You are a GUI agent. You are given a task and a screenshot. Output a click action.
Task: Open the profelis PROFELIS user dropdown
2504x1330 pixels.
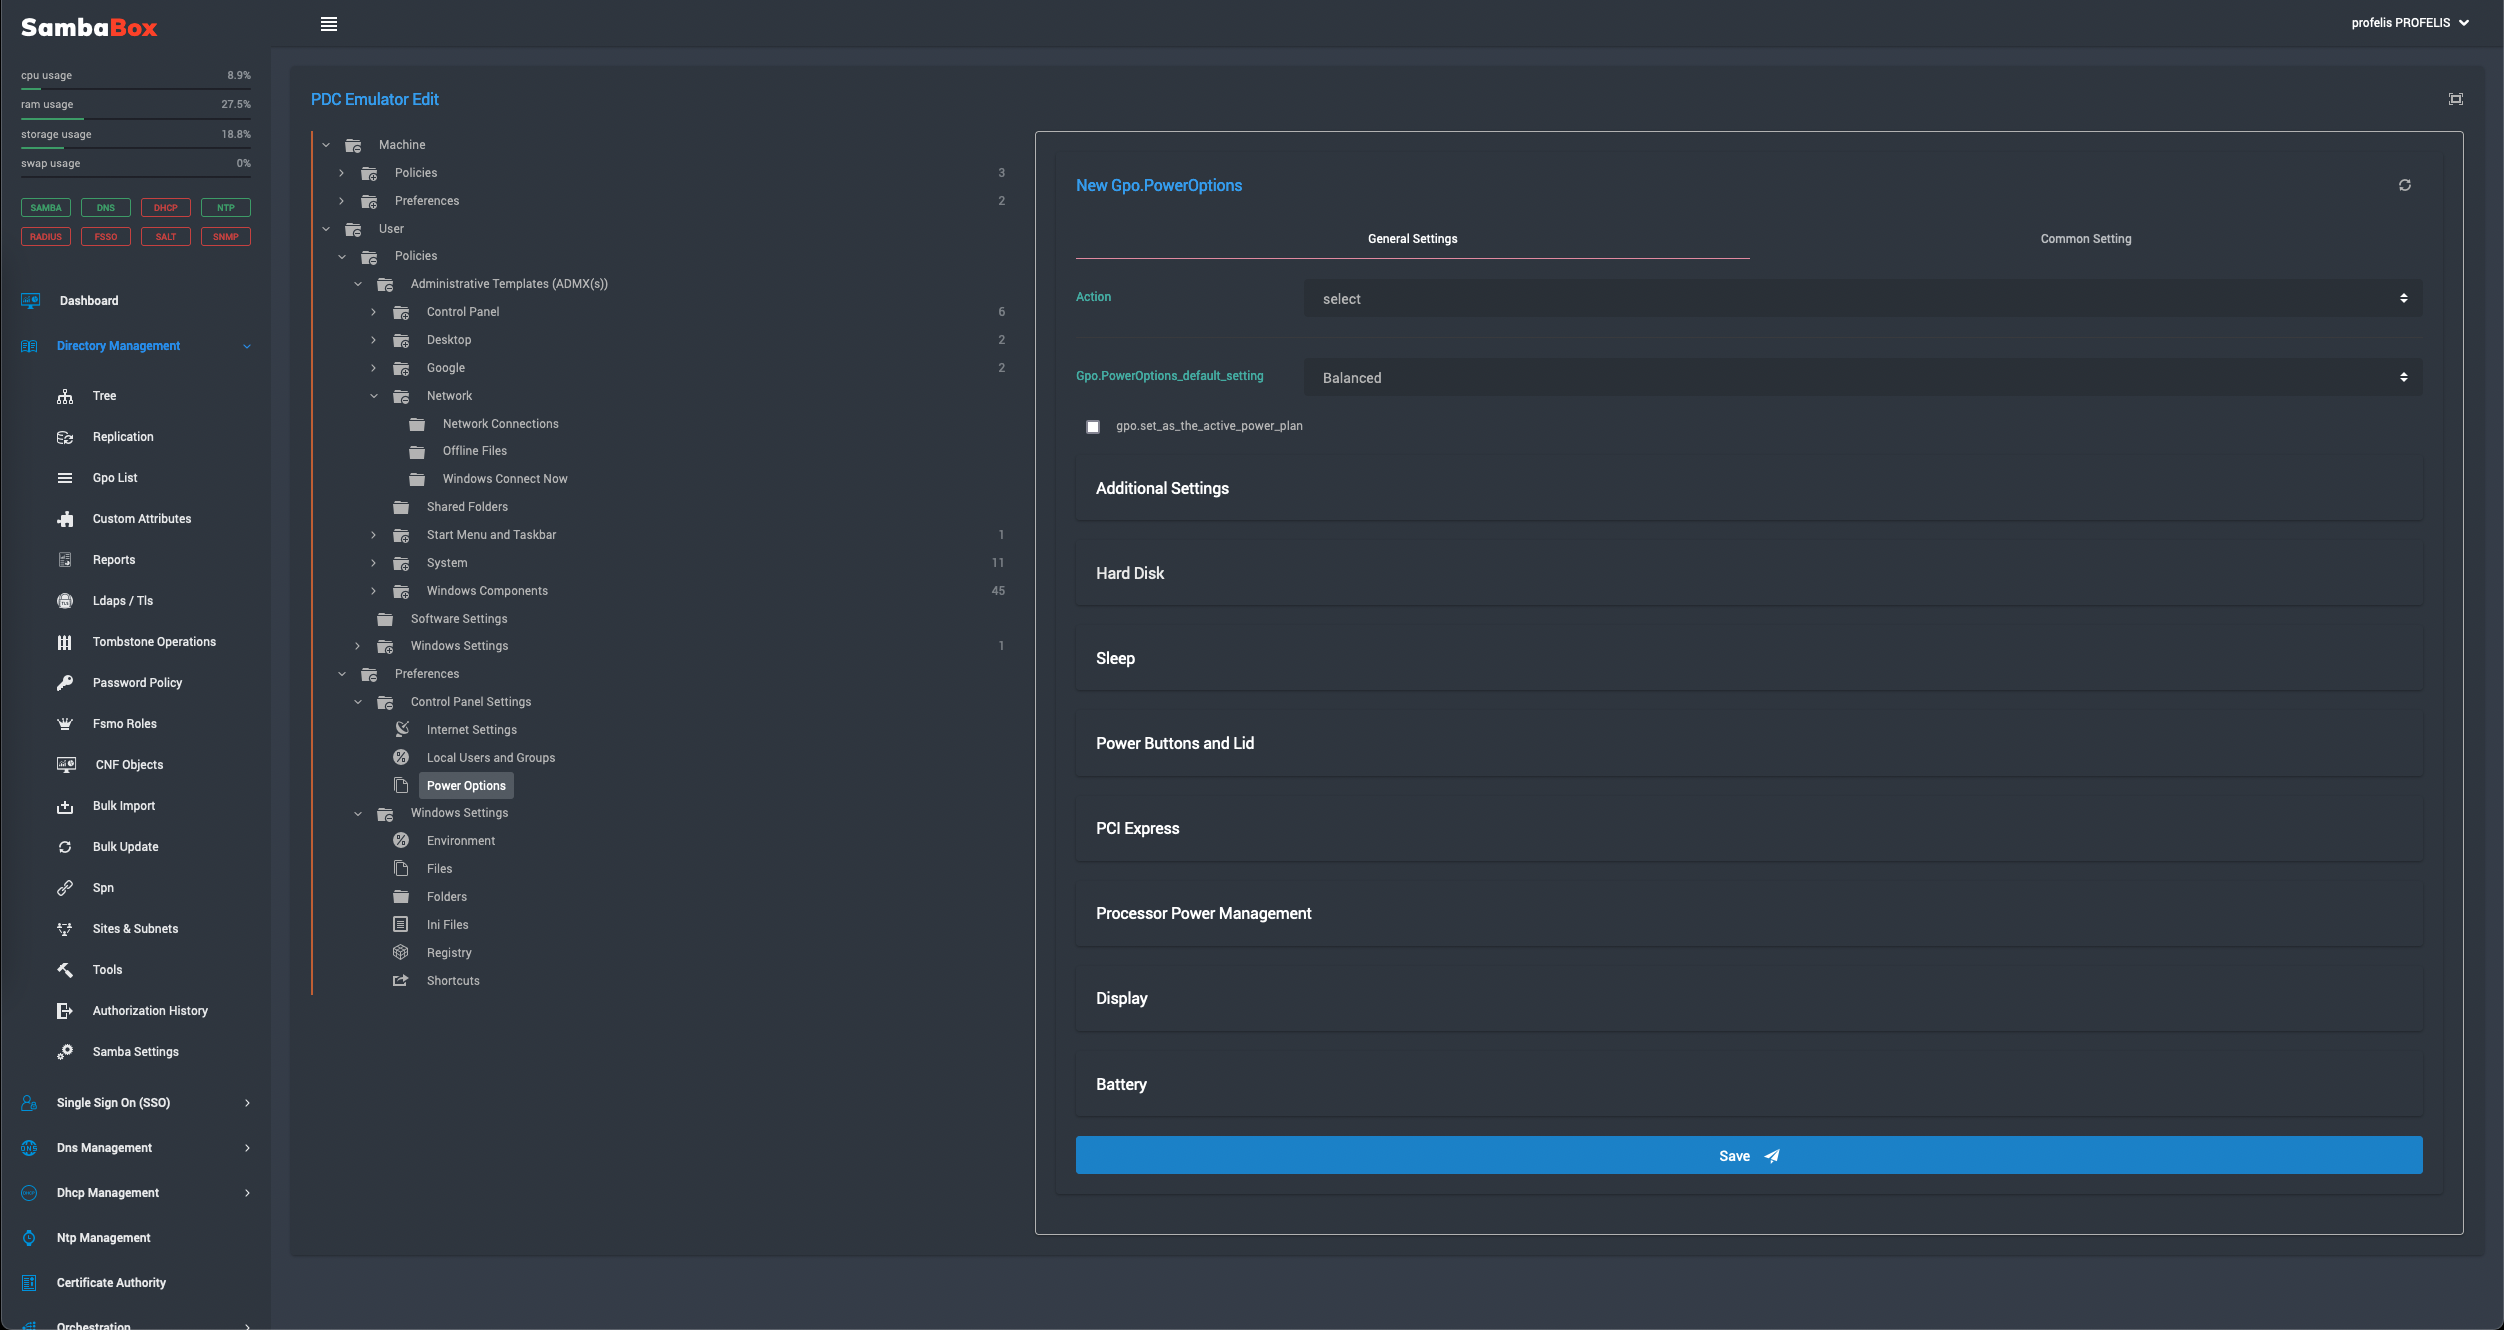pyautogui.click(x=2410, y=23)
